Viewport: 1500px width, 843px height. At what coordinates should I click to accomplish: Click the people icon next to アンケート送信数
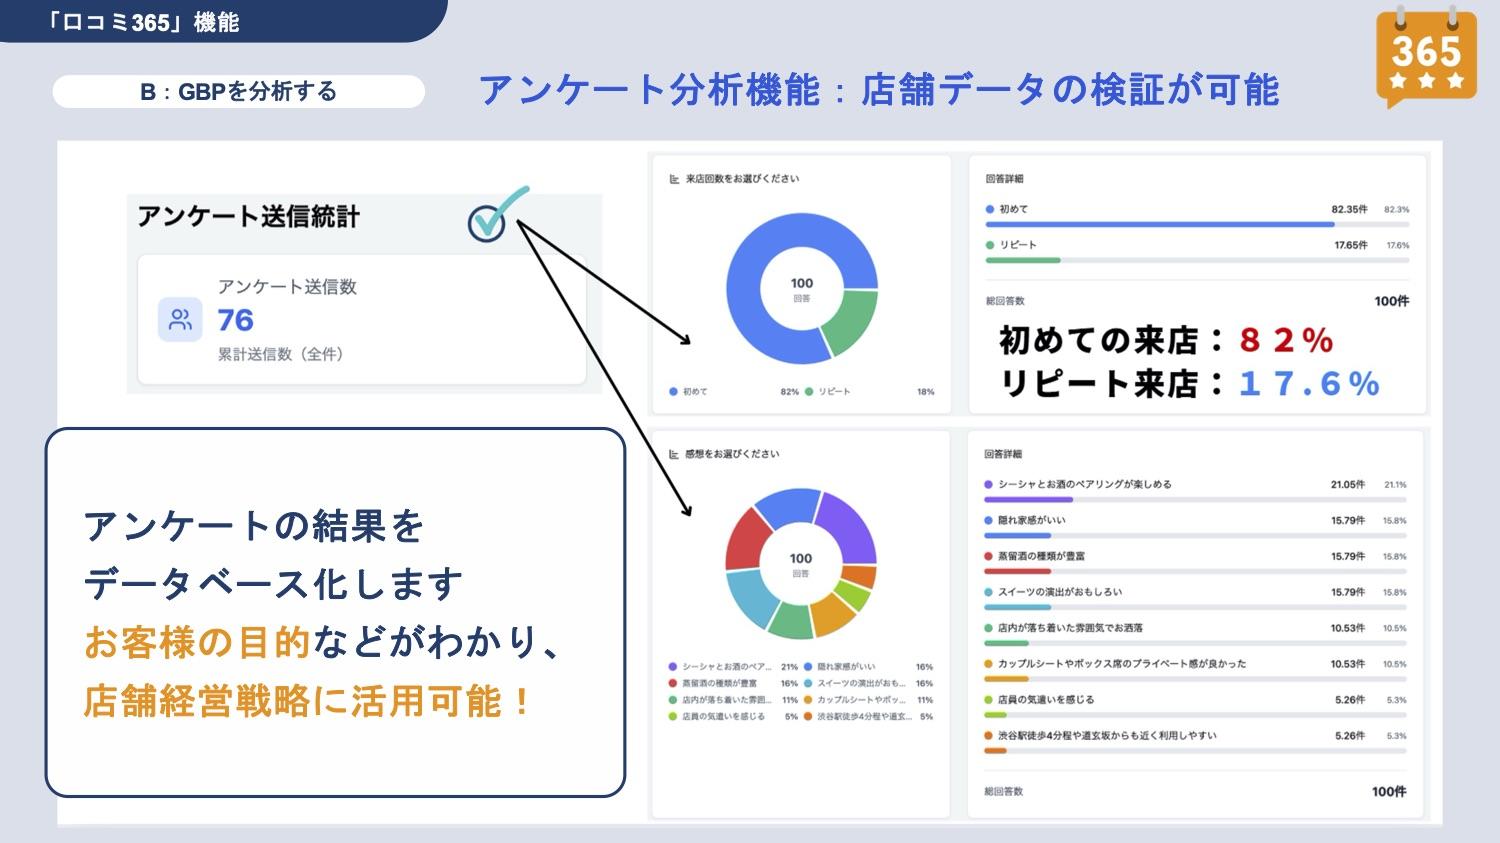[180, 320]
